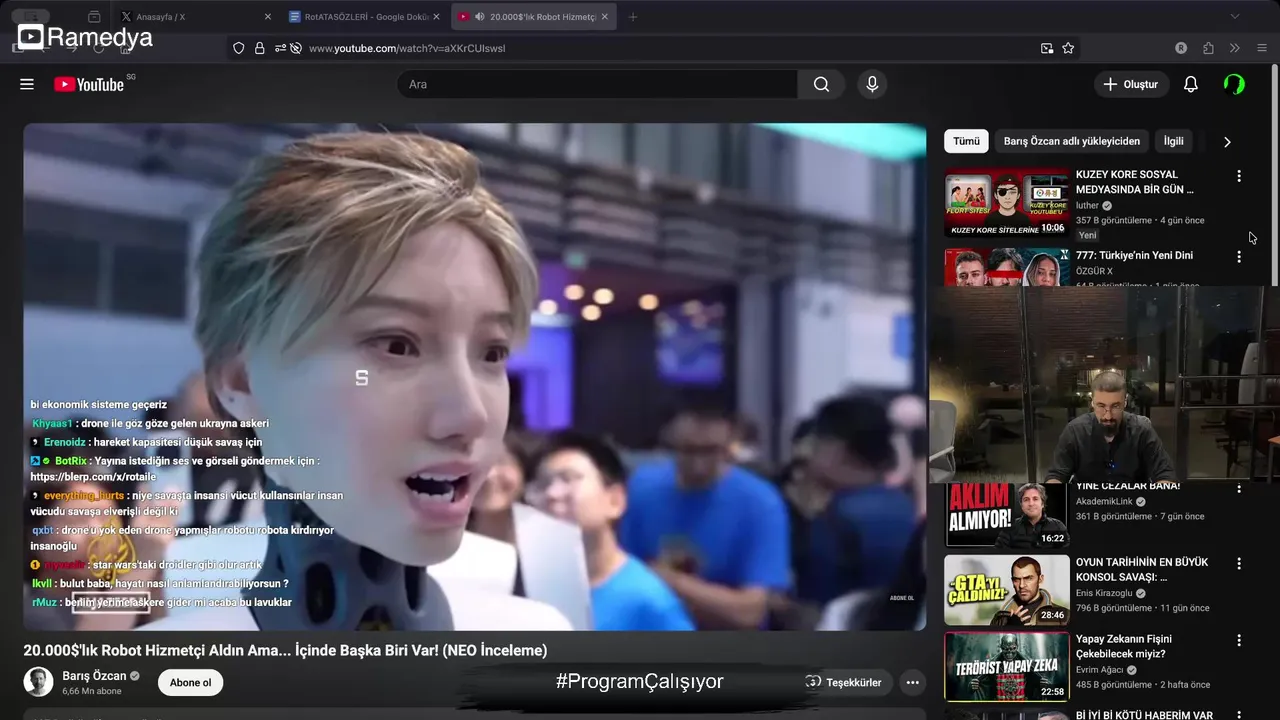Click the Enis Kirazoglu channel name
The image size is (1280, 720).
[x=1106, y=593]
